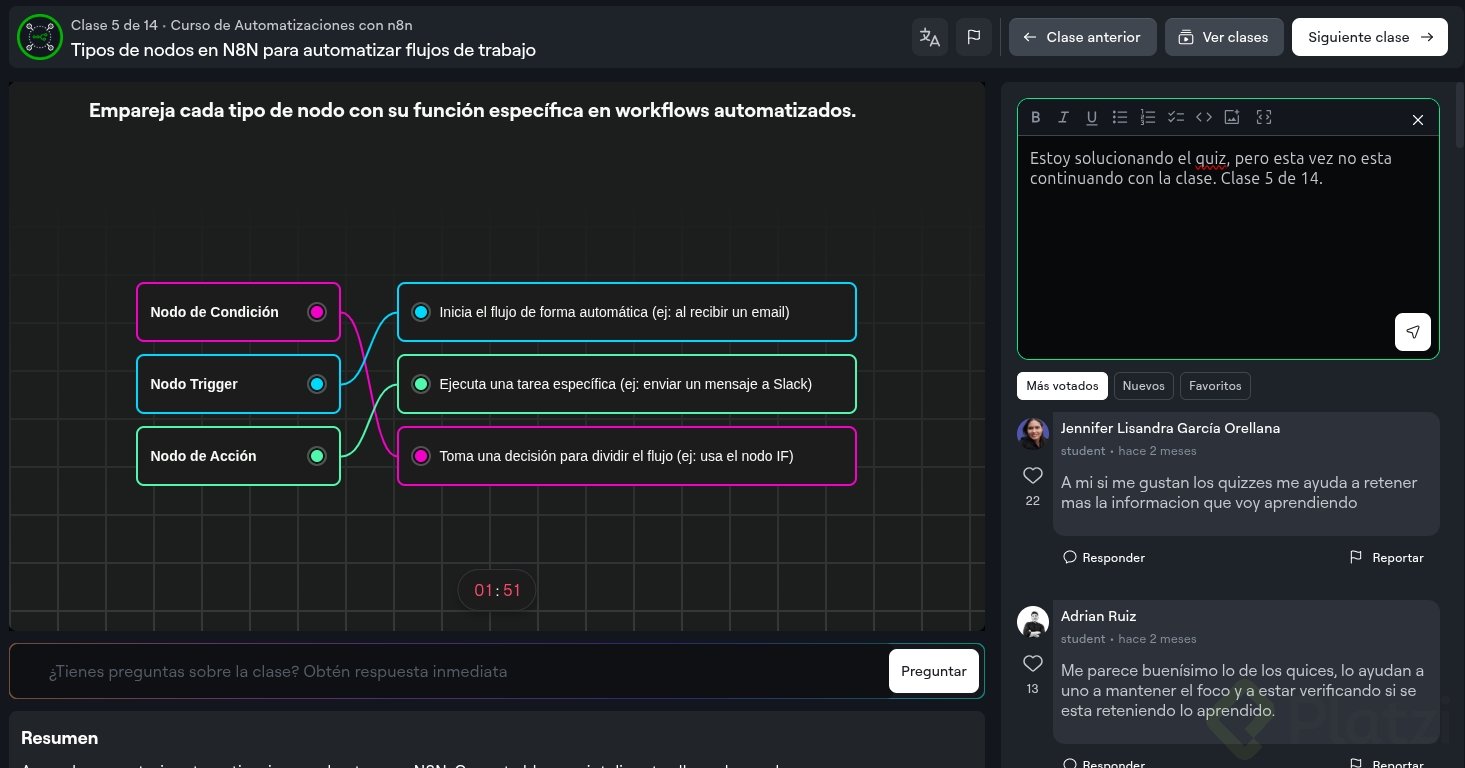Open Adrian Ruiz's avatar
This screenshot has width=1465, height=768.
coord(1033,622)
